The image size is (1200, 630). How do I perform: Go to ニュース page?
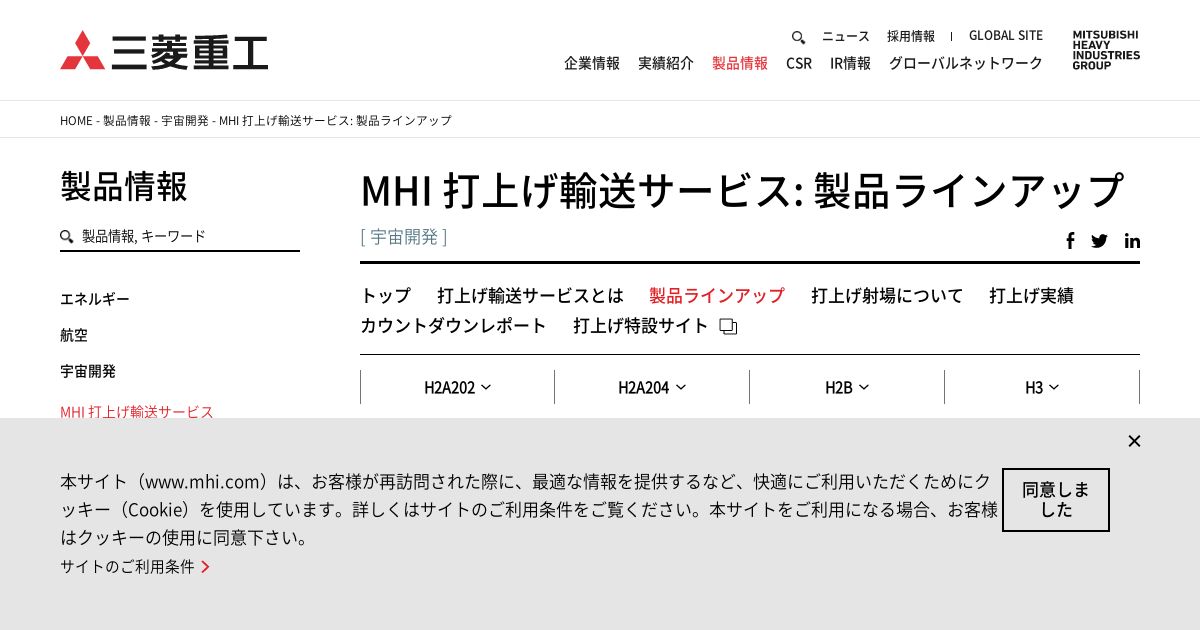click(846, 36)
